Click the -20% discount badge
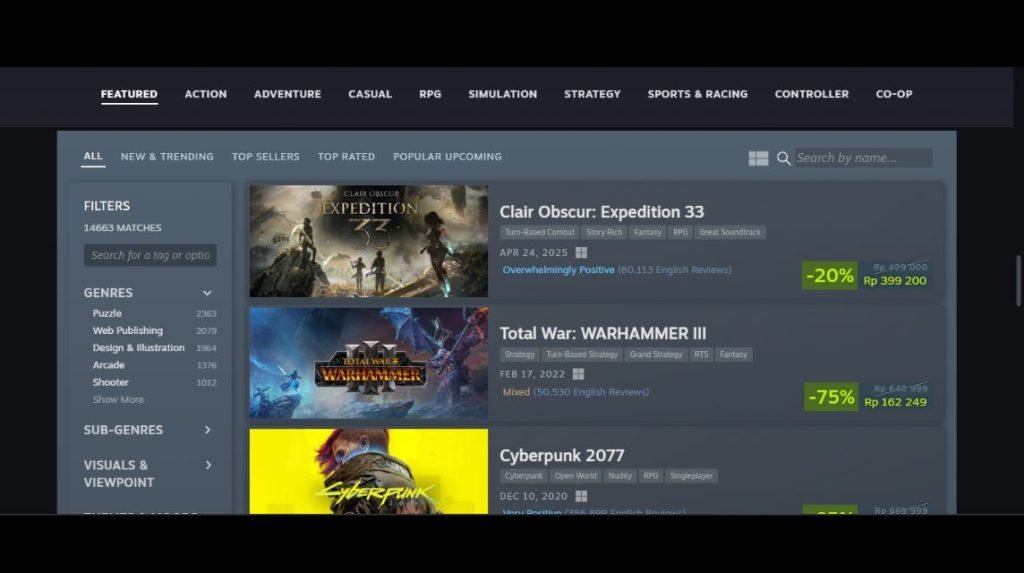This screenshot has height=573, width=1024. pyautogui.click(x=829, y=275)
